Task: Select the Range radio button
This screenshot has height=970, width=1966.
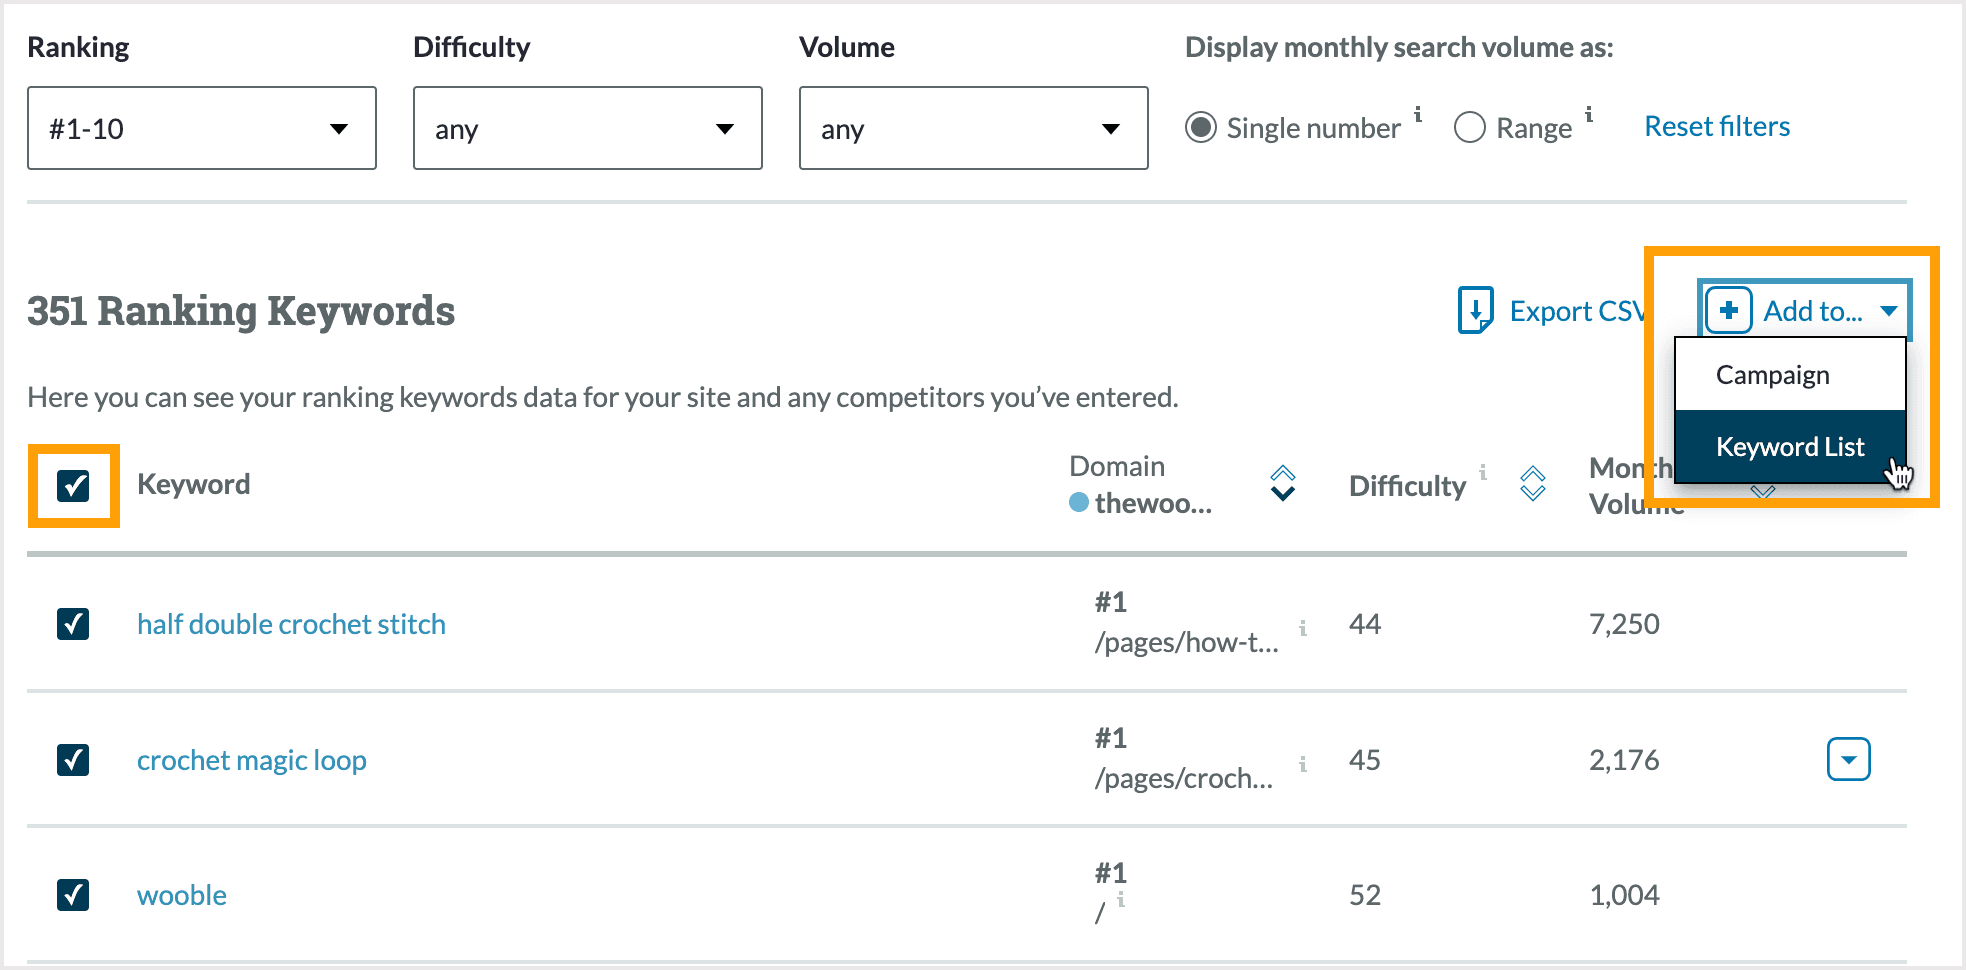Action: 1469,128
